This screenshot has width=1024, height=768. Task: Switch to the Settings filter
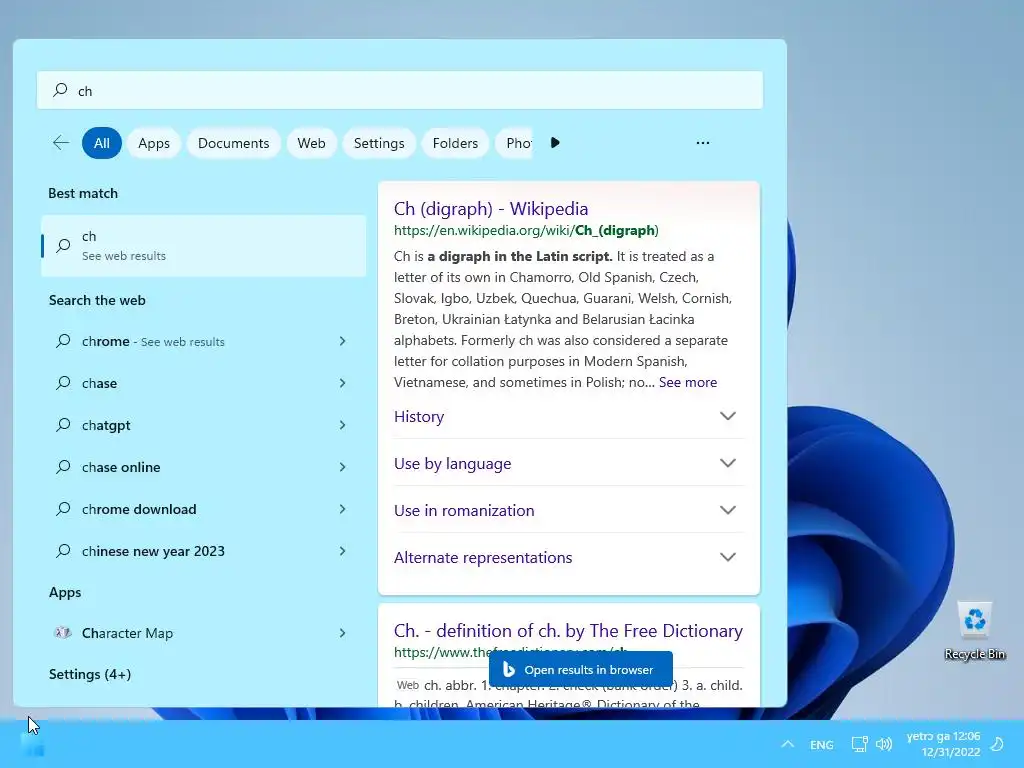379,143
